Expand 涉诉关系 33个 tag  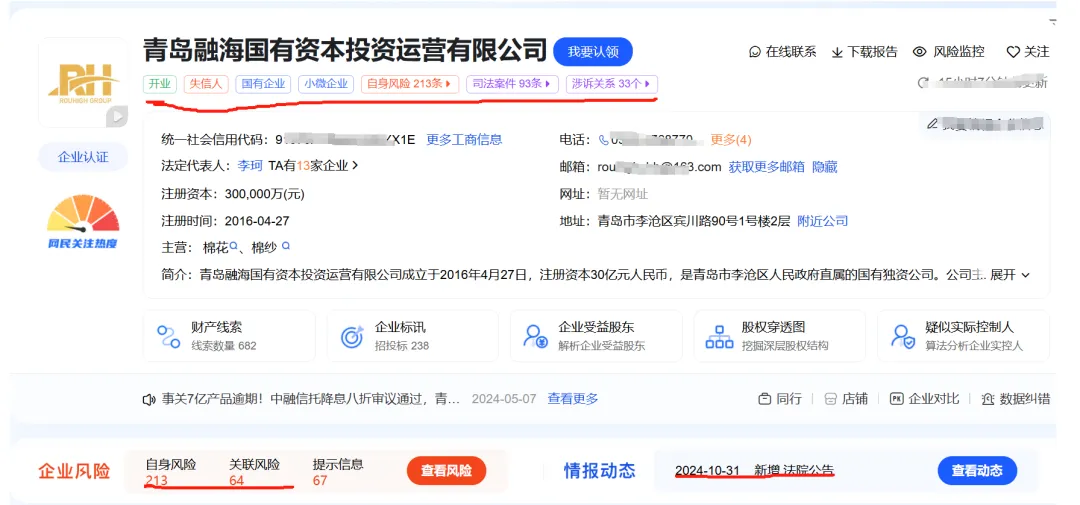[x=612, y=84]
